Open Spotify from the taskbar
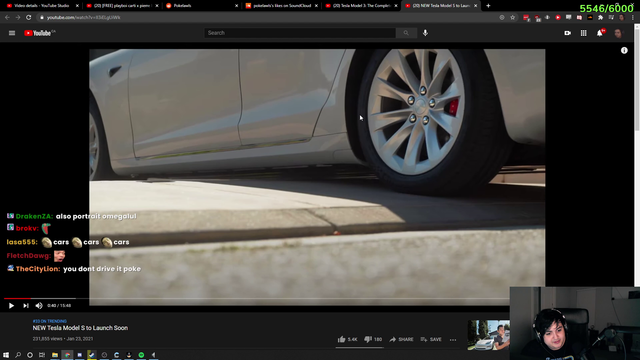Image resolution: width=640 pixels, height=360 pixels. pyautogui.click(x=141, y=355)
